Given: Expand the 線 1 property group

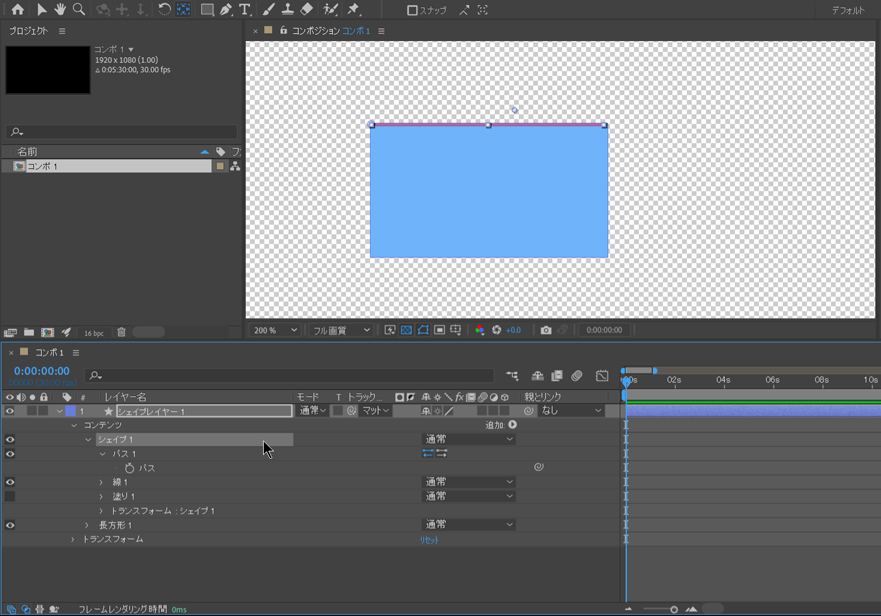Looking at the screenshot, I should click(x=101, y=483).
